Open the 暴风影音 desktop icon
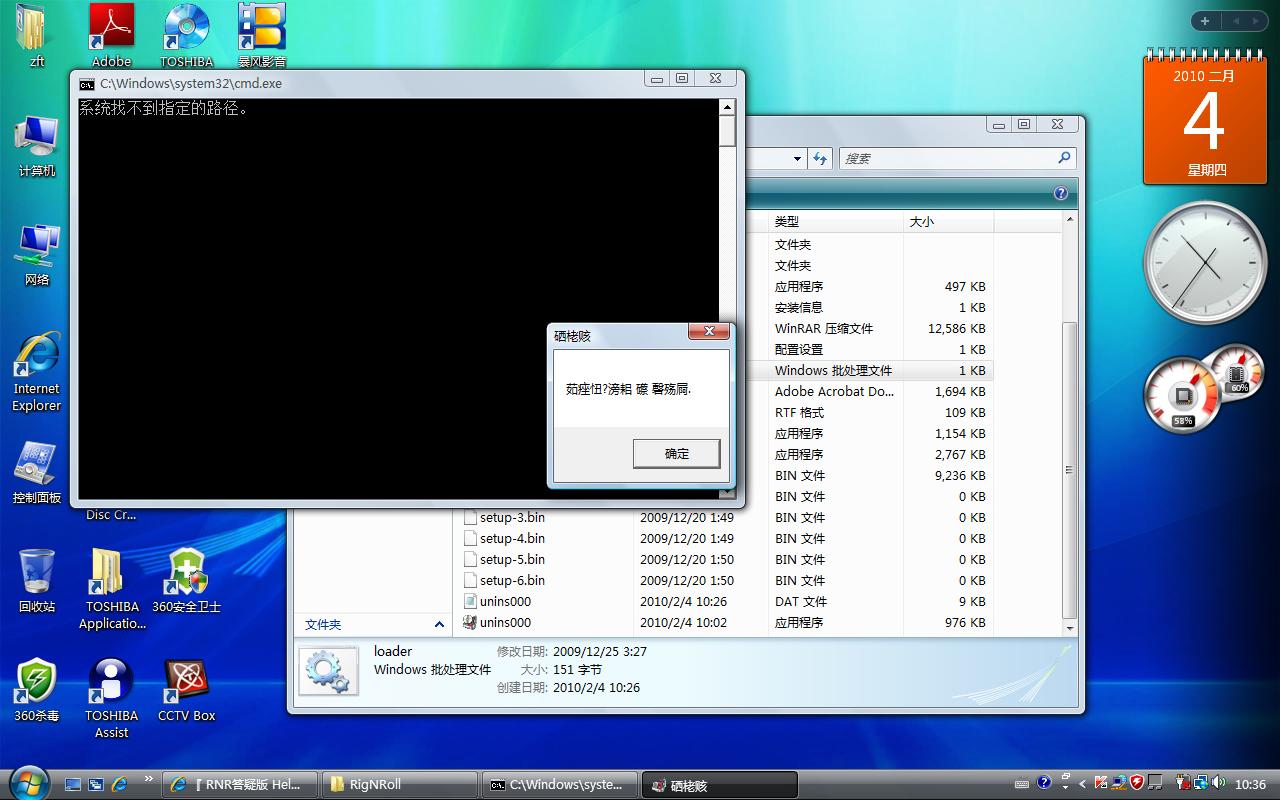This screenshot has height=800, width=1280. [261, 30]
